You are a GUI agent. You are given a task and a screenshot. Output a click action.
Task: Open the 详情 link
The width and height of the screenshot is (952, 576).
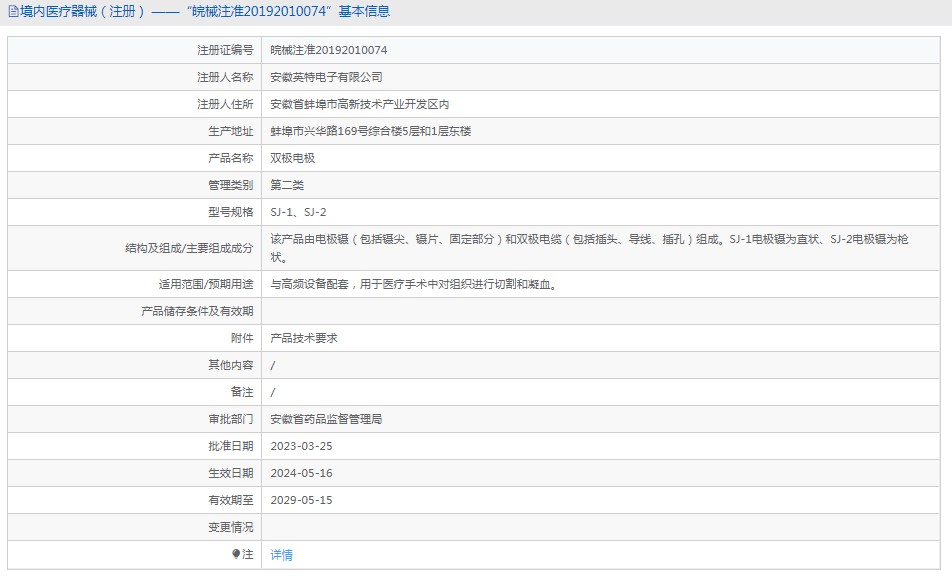coord(281,555)
